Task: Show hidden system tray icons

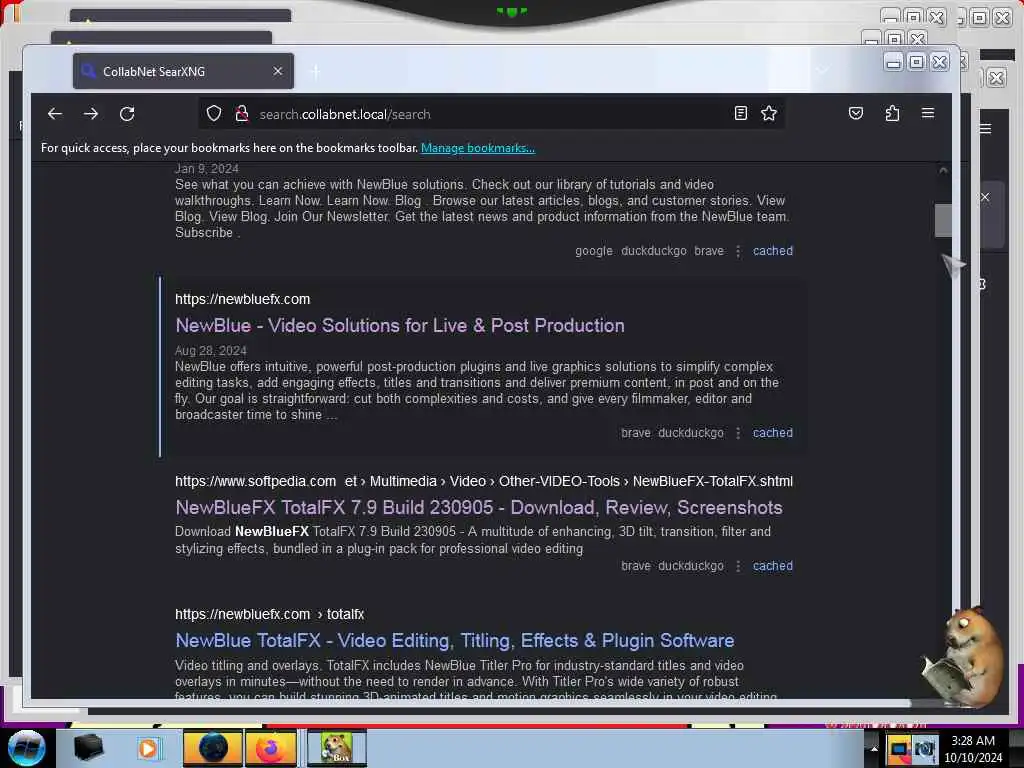Action: coord(874,749)
